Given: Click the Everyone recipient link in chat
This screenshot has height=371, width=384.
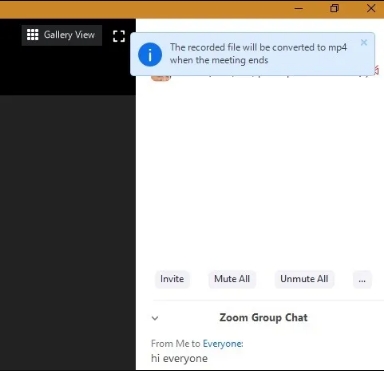Looking at the screenshot, I should click(x=223, y=343).
